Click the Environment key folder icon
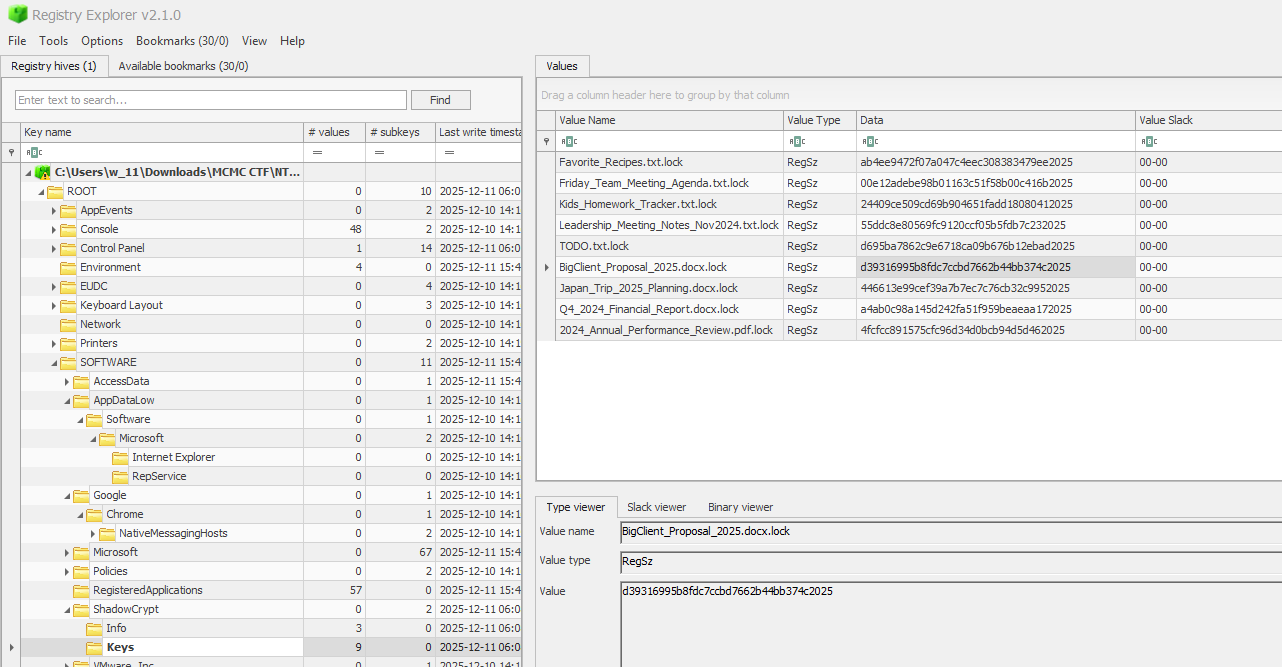The height and width of the screenshot is (667, 1282). [x=68, y=267]
